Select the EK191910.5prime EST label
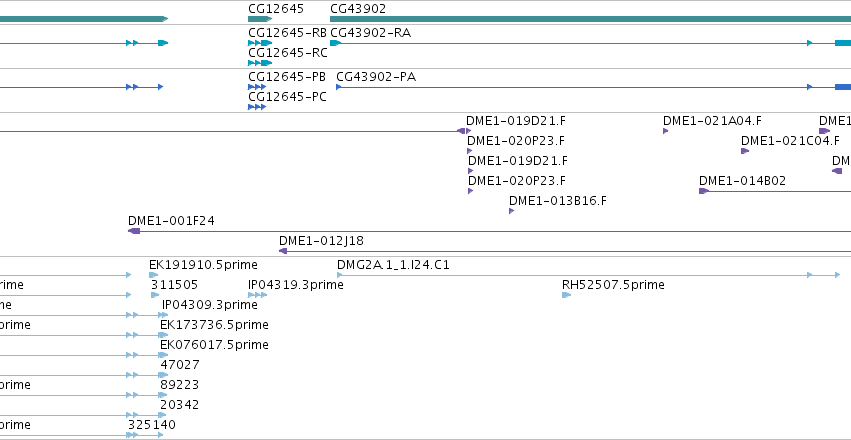 203,265
